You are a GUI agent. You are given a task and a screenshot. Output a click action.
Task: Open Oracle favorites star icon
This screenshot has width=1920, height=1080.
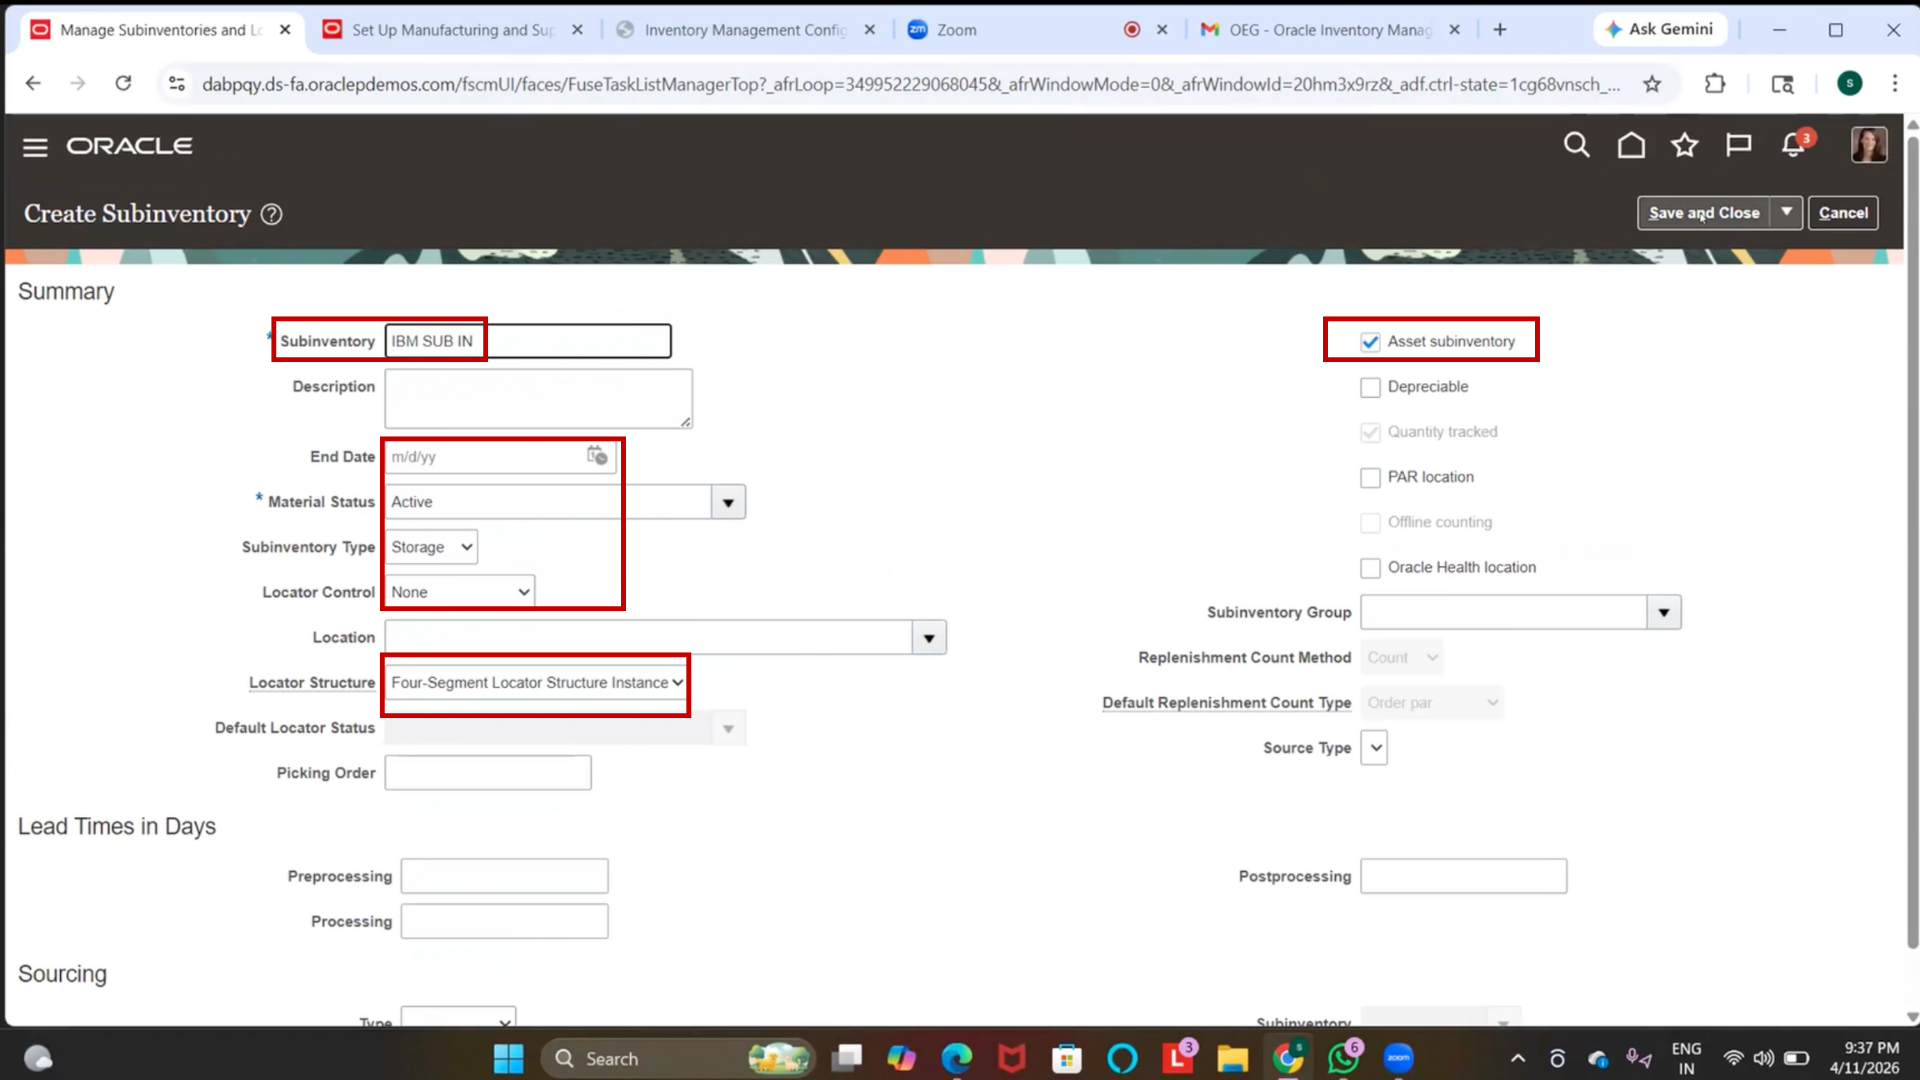[1685, 146]
